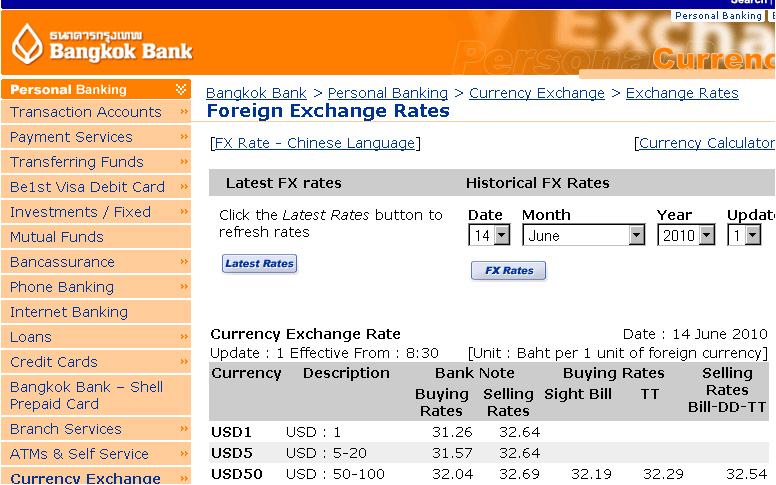The height and width of the screenshot is (485, 776).
Task: Open the Date dropdown showing 14
Action: tap(489, 235)
